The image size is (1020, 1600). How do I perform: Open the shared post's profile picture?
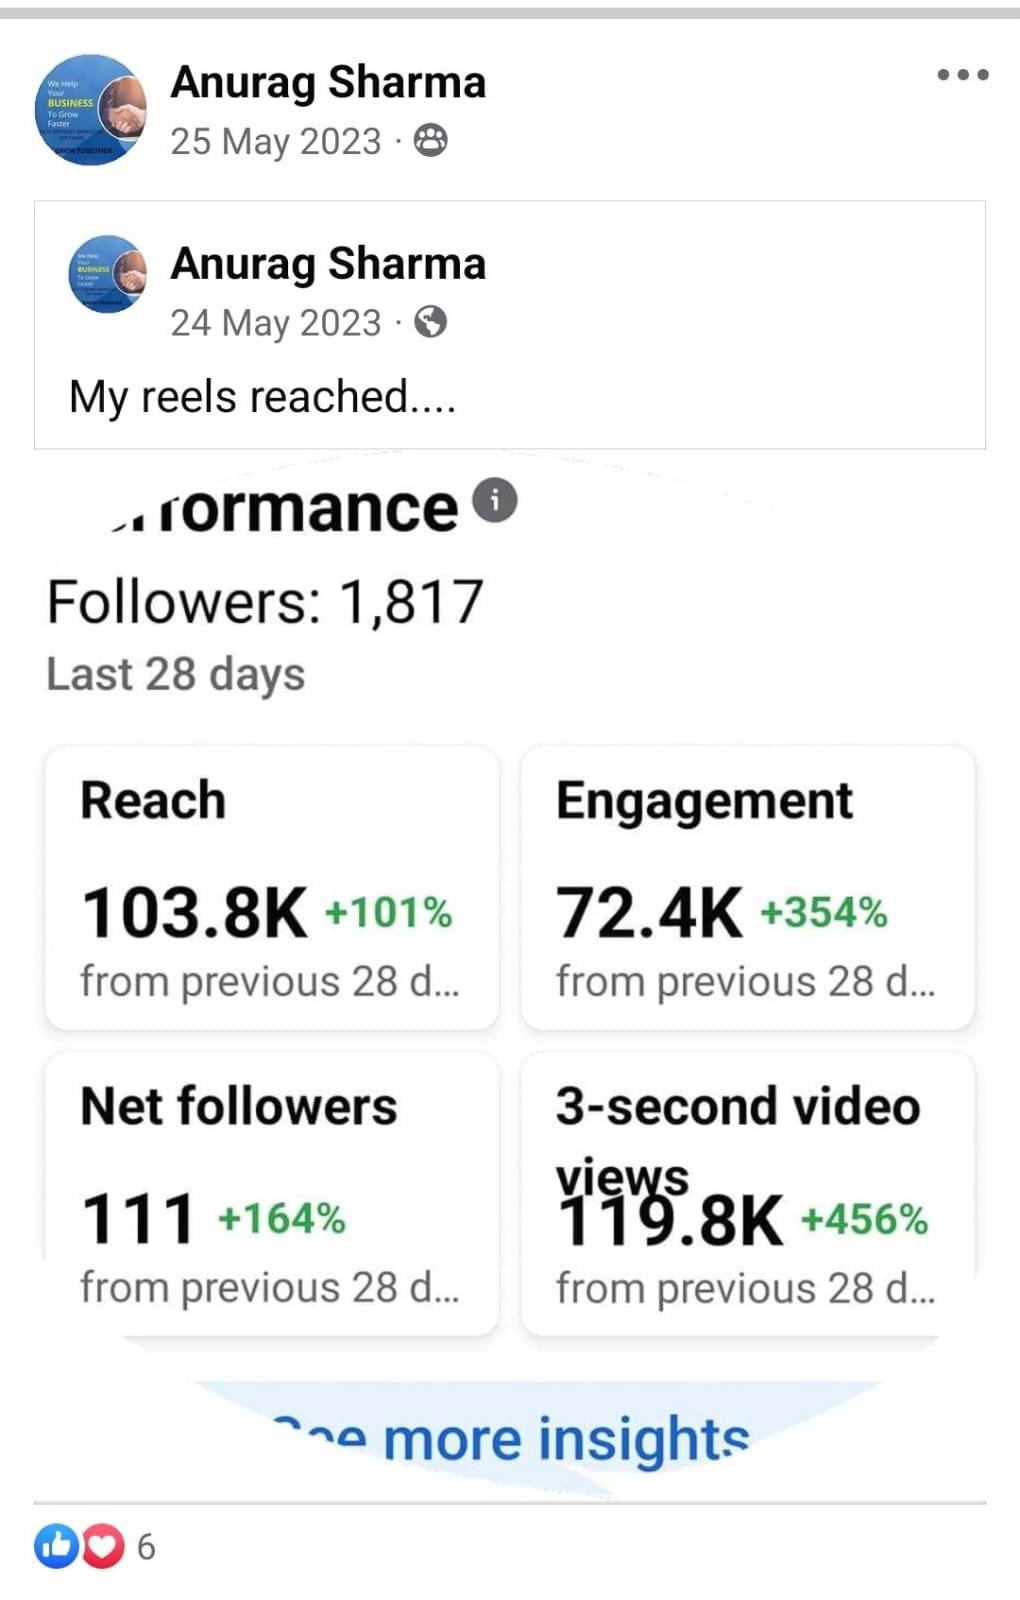(x=108, y=274)
